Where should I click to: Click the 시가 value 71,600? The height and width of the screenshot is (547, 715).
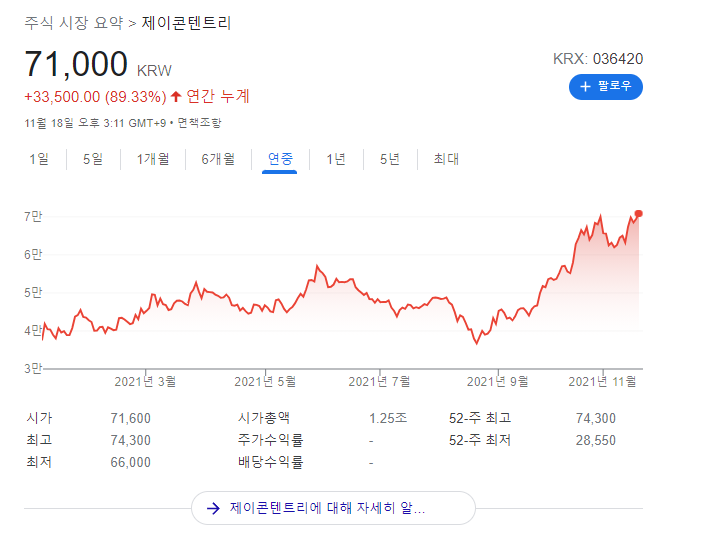point(130,418)
